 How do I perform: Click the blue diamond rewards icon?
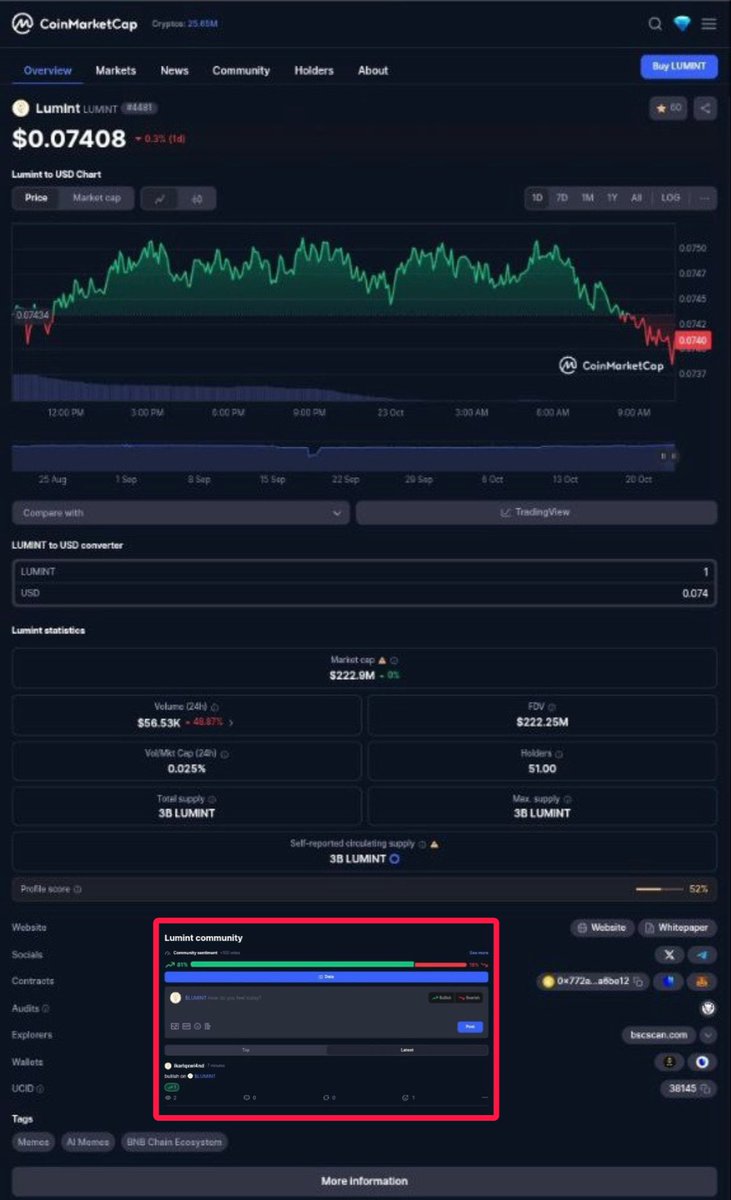coord(682,24)
